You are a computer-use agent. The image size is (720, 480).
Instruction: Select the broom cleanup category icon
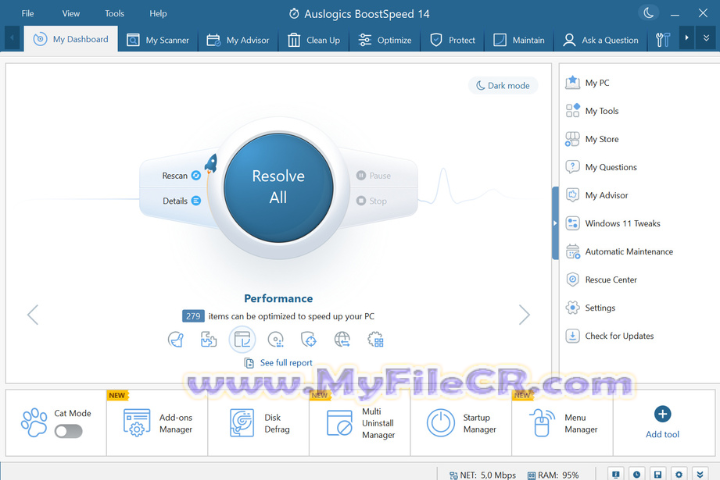[175, 339]
